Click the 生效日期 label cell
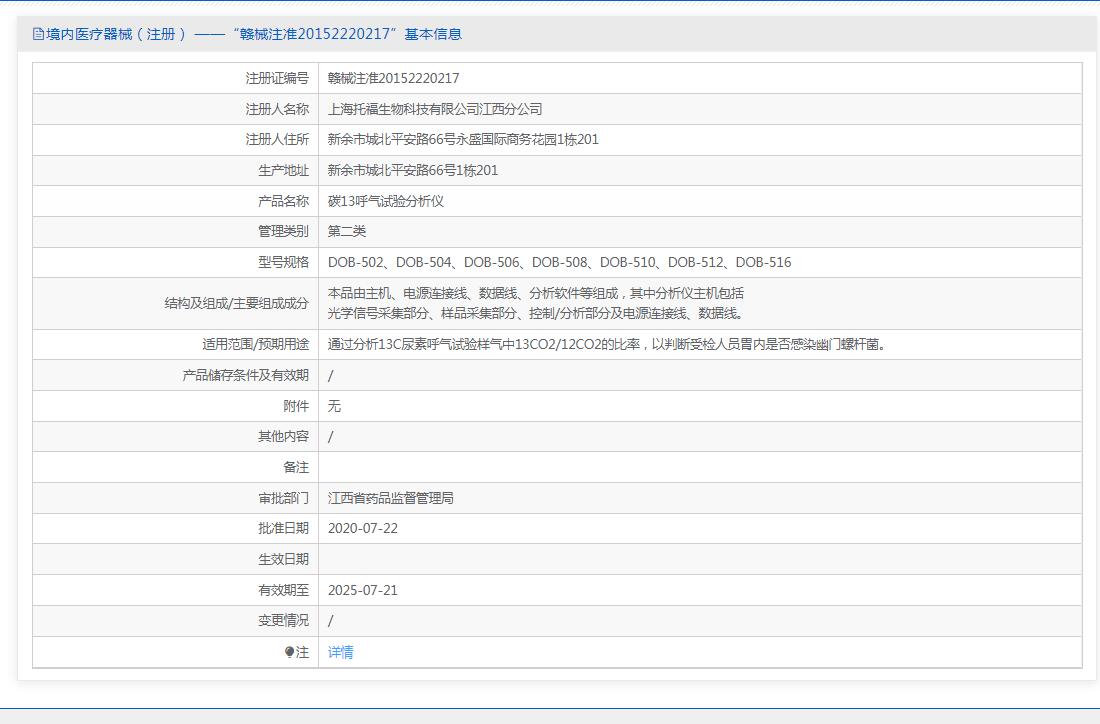 pyautogui.click(x=175, y=559)
